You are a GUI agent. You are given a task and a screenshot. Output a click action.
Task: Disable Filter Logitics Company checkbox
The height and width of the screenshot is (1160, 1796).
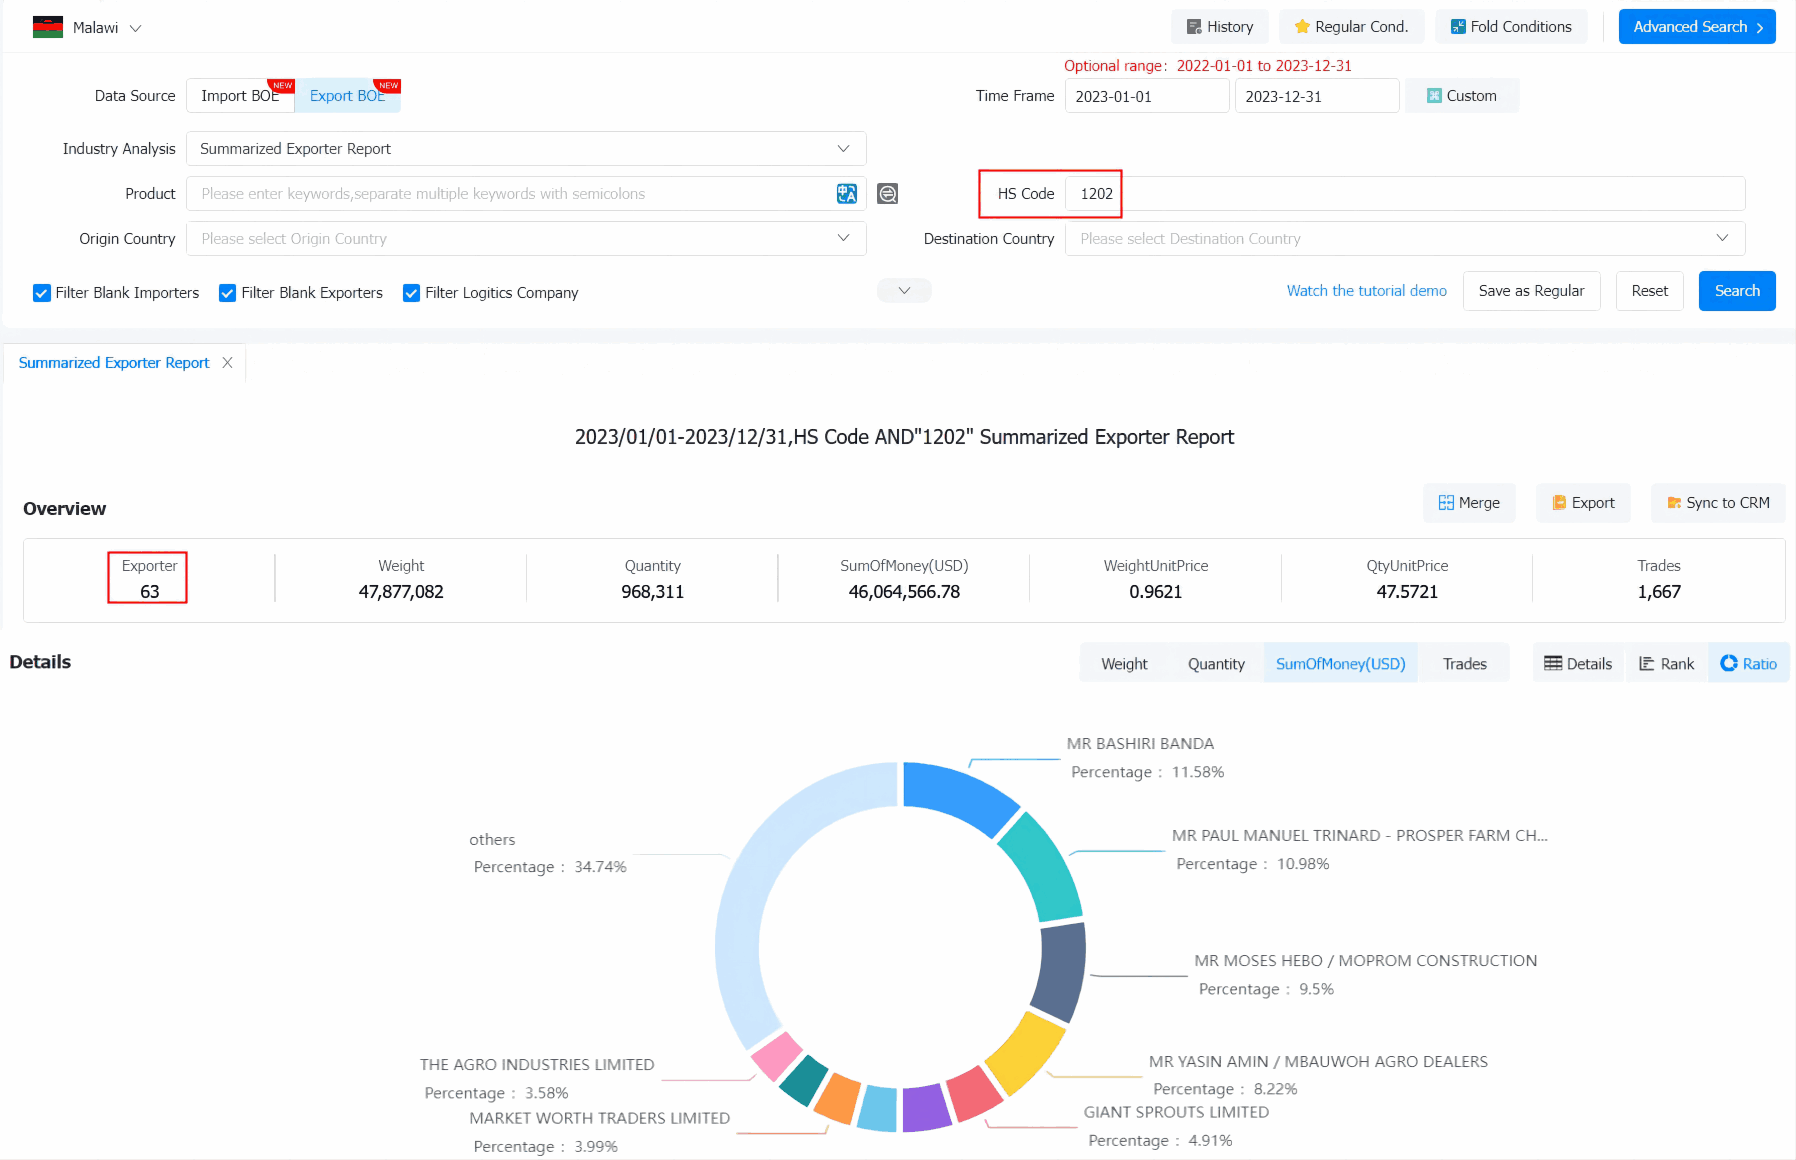(411, 293)
